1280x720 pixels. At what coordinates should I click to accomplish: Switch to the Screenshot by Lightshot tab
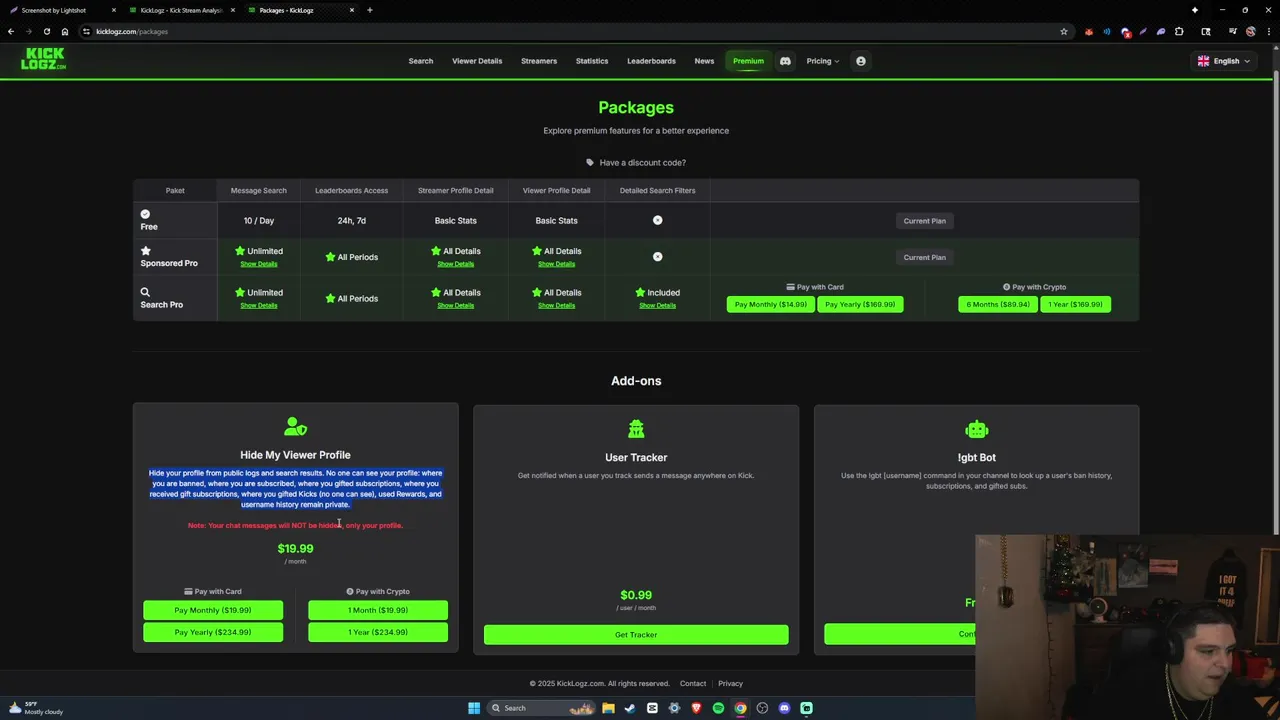pos(60,10)
